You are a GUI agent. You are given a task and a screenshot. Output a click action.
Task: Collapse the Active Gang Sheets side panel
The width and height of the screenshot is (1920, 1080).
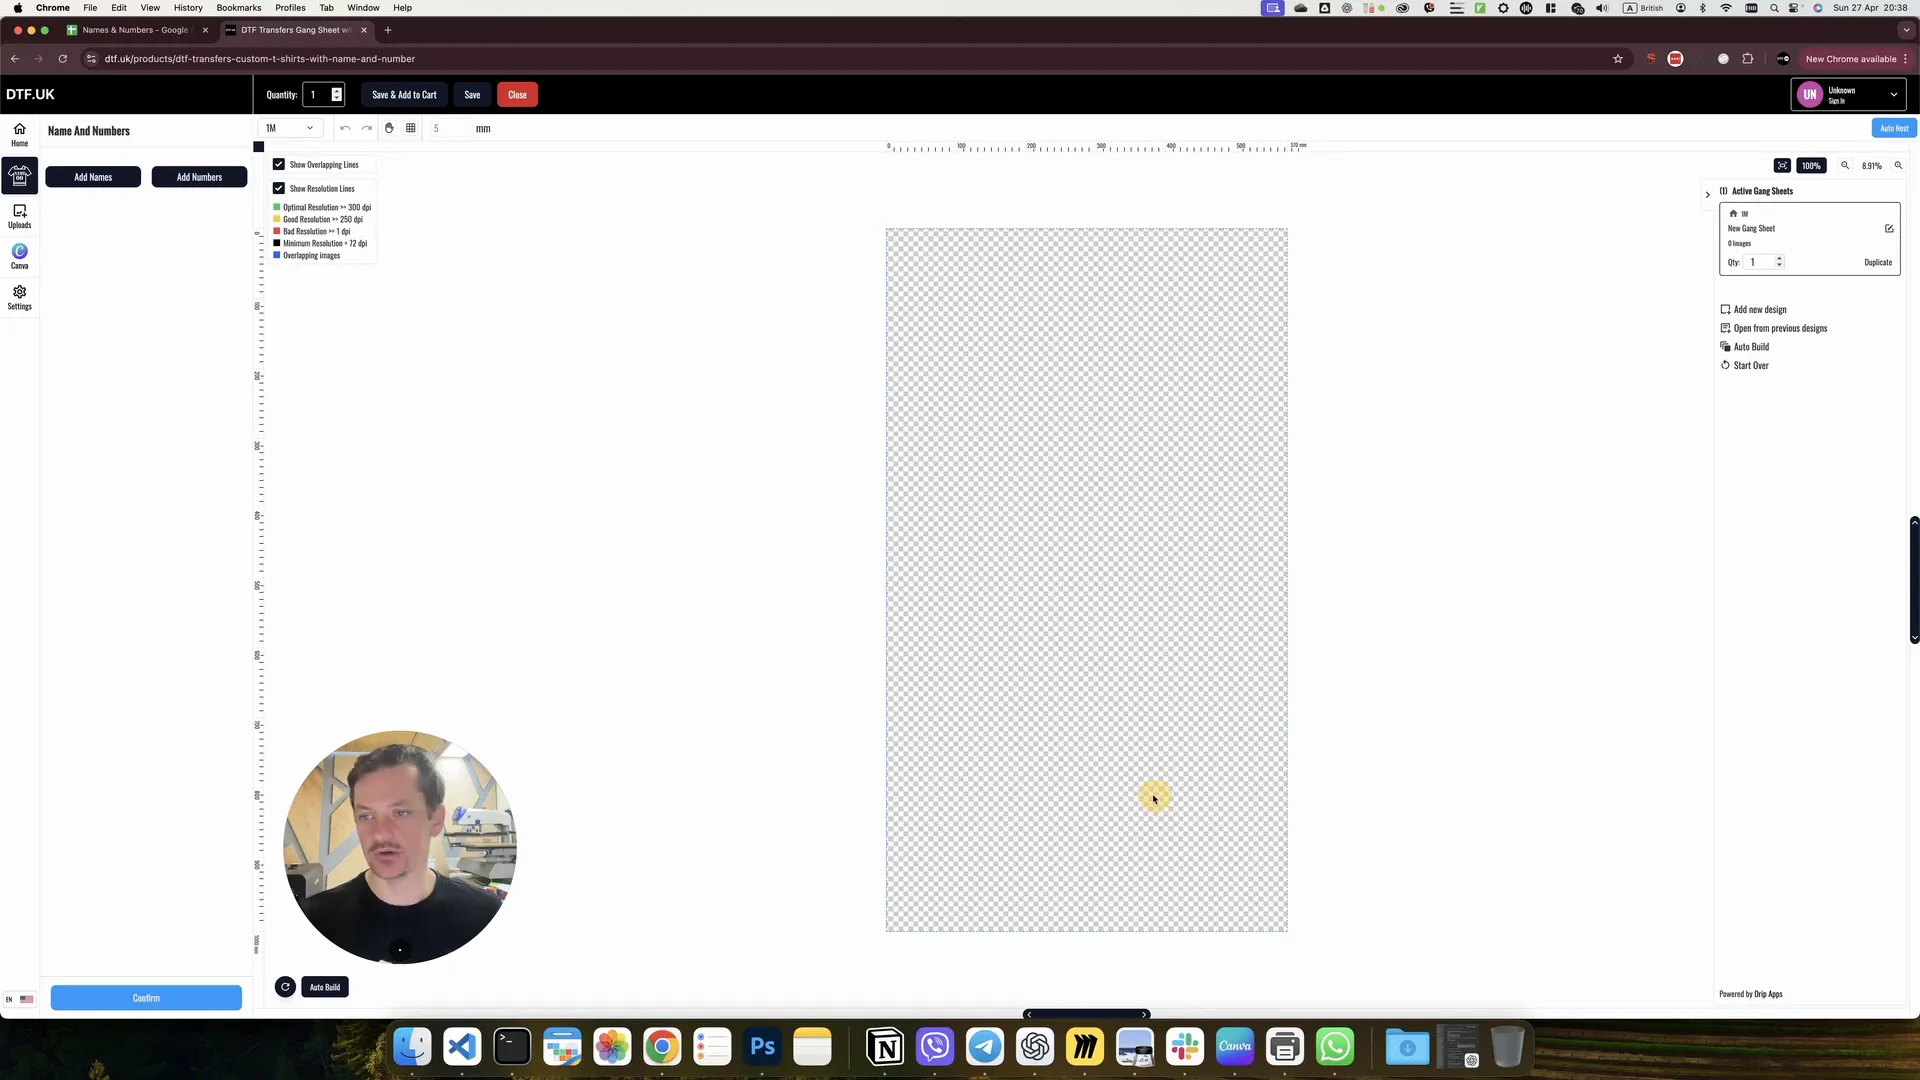(x=1707, y=195)
